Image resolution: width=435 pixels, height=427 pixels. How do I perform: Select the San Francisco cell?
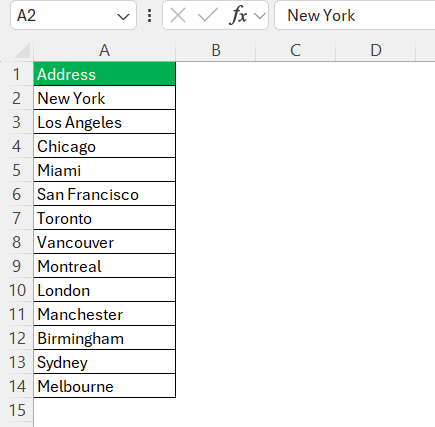click(x=104, y=194)
